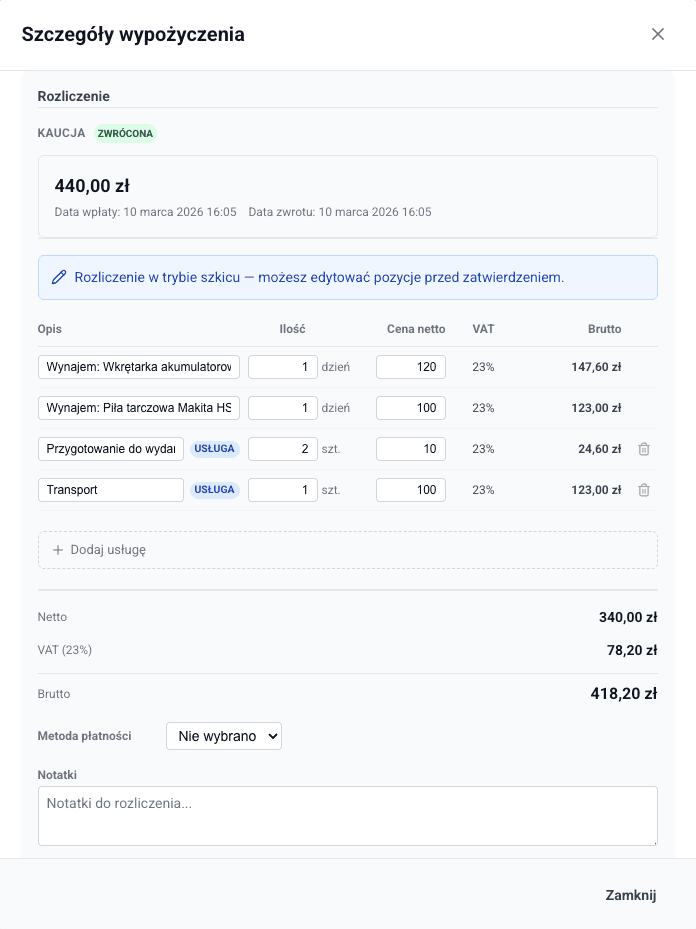The image size is (696, 929).
Task: Click the ZWRÓCONA deposit status badge
Action: (125, 133)
